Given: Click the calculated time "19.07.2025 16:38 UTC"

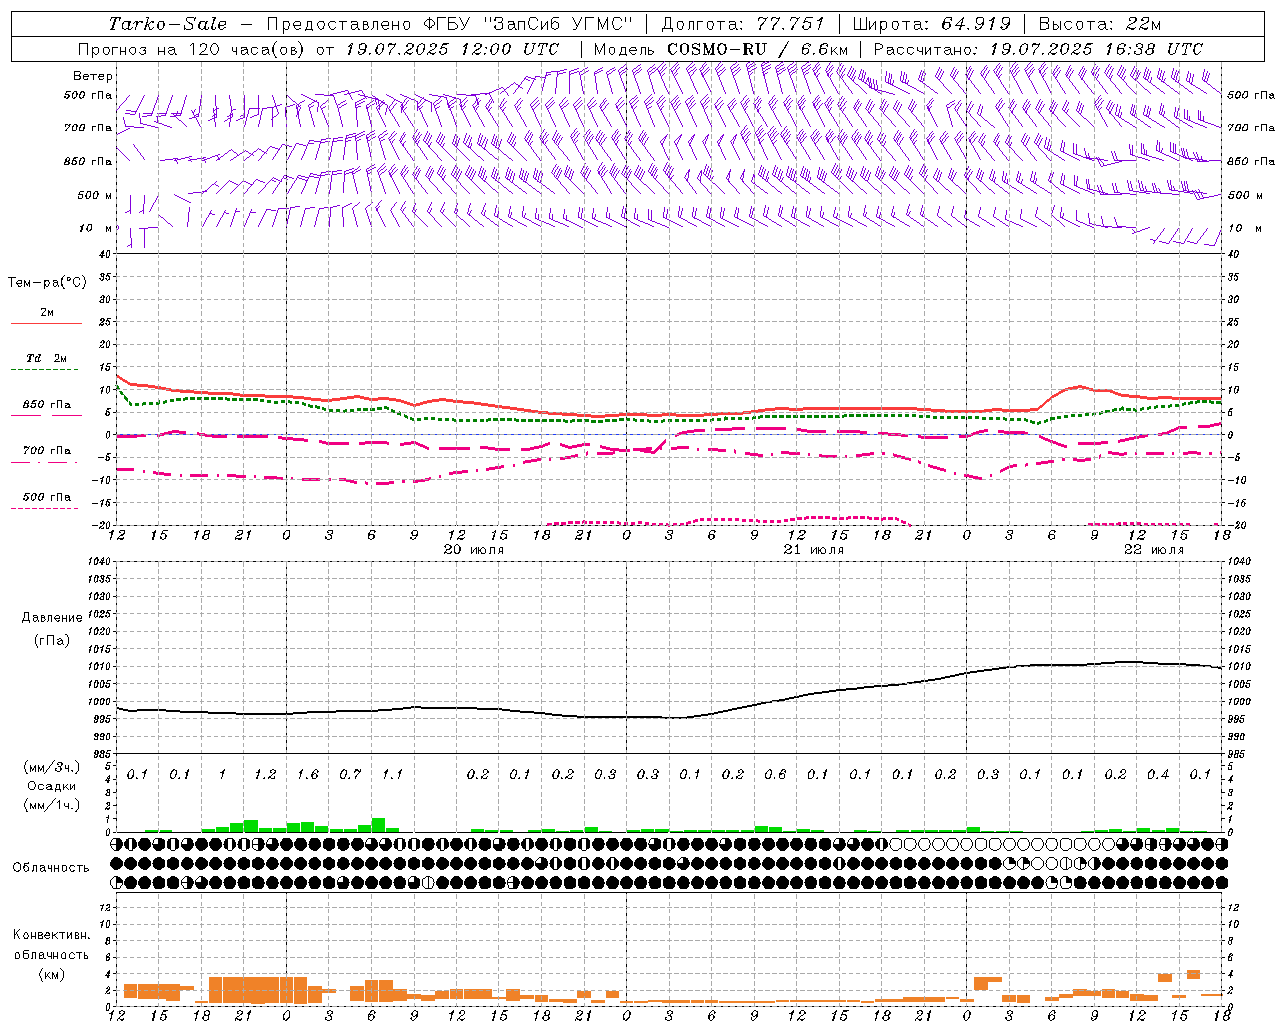Looking at the screenshot, I should click(x=1096, y=49).
